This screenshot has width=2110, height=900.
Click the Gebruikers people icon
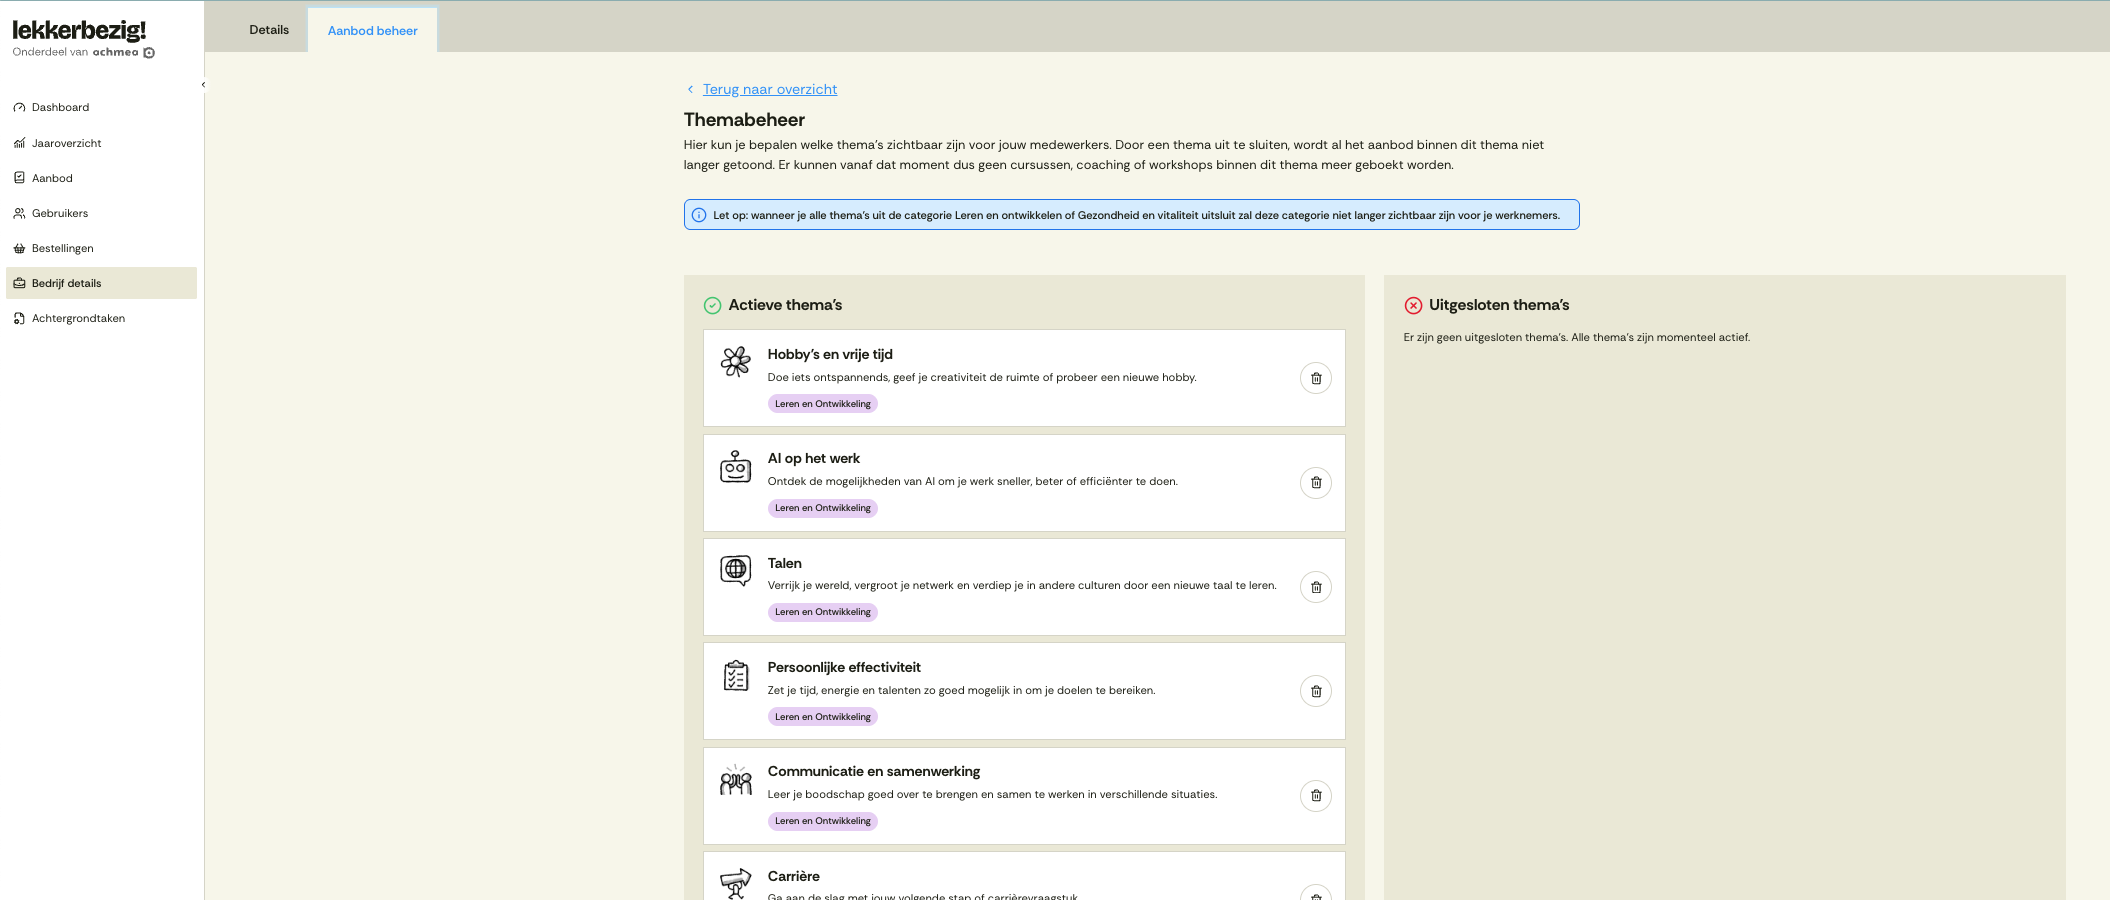[x=19, y=213]
